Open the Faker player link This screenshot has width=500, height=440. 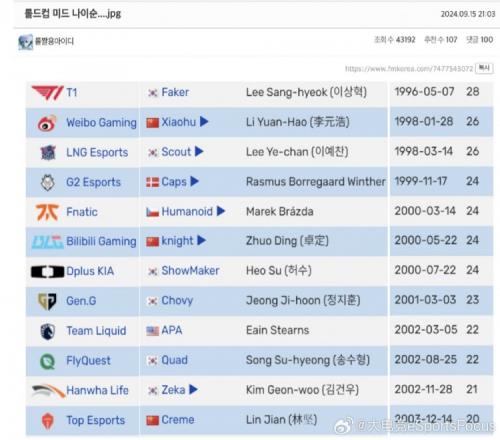click(x=175, y=92)
